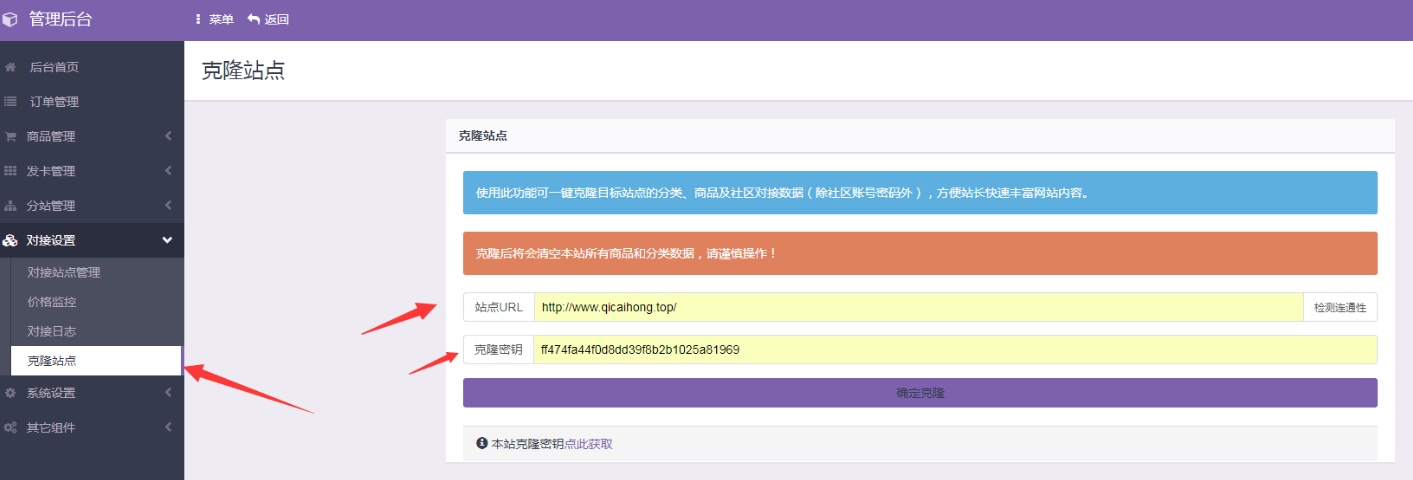1413x480 pixels.
Task: Open 价格监控 in the sidebar
Action: pos(52,301)
